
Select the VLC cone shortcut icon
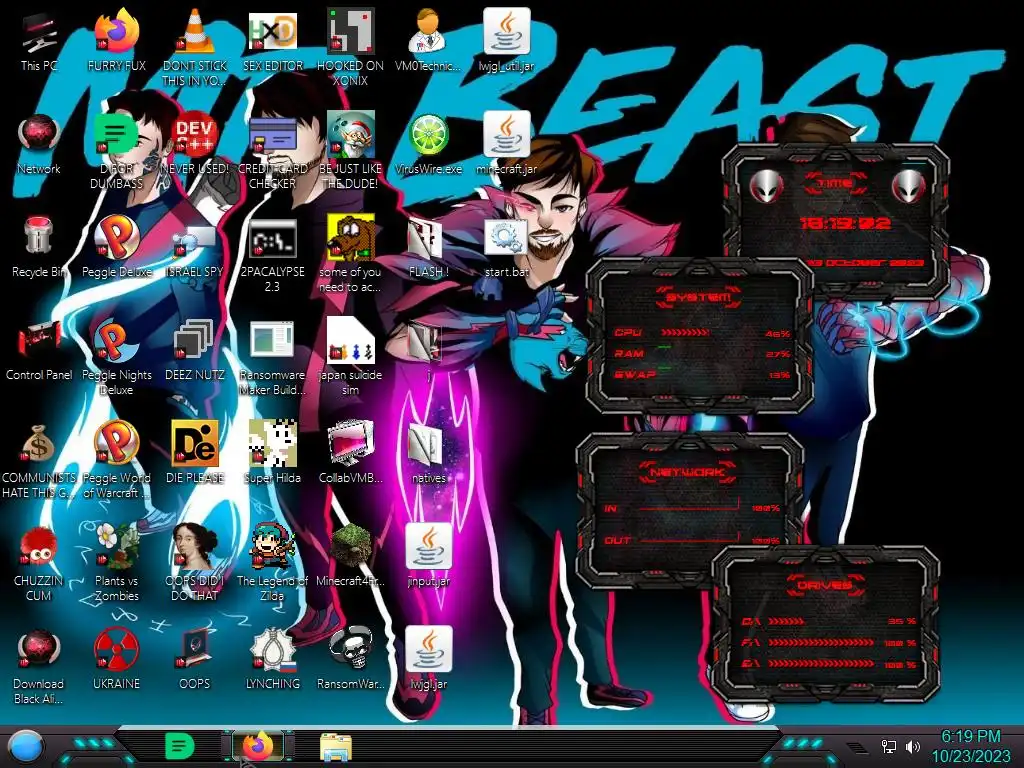tap(195, 31)
